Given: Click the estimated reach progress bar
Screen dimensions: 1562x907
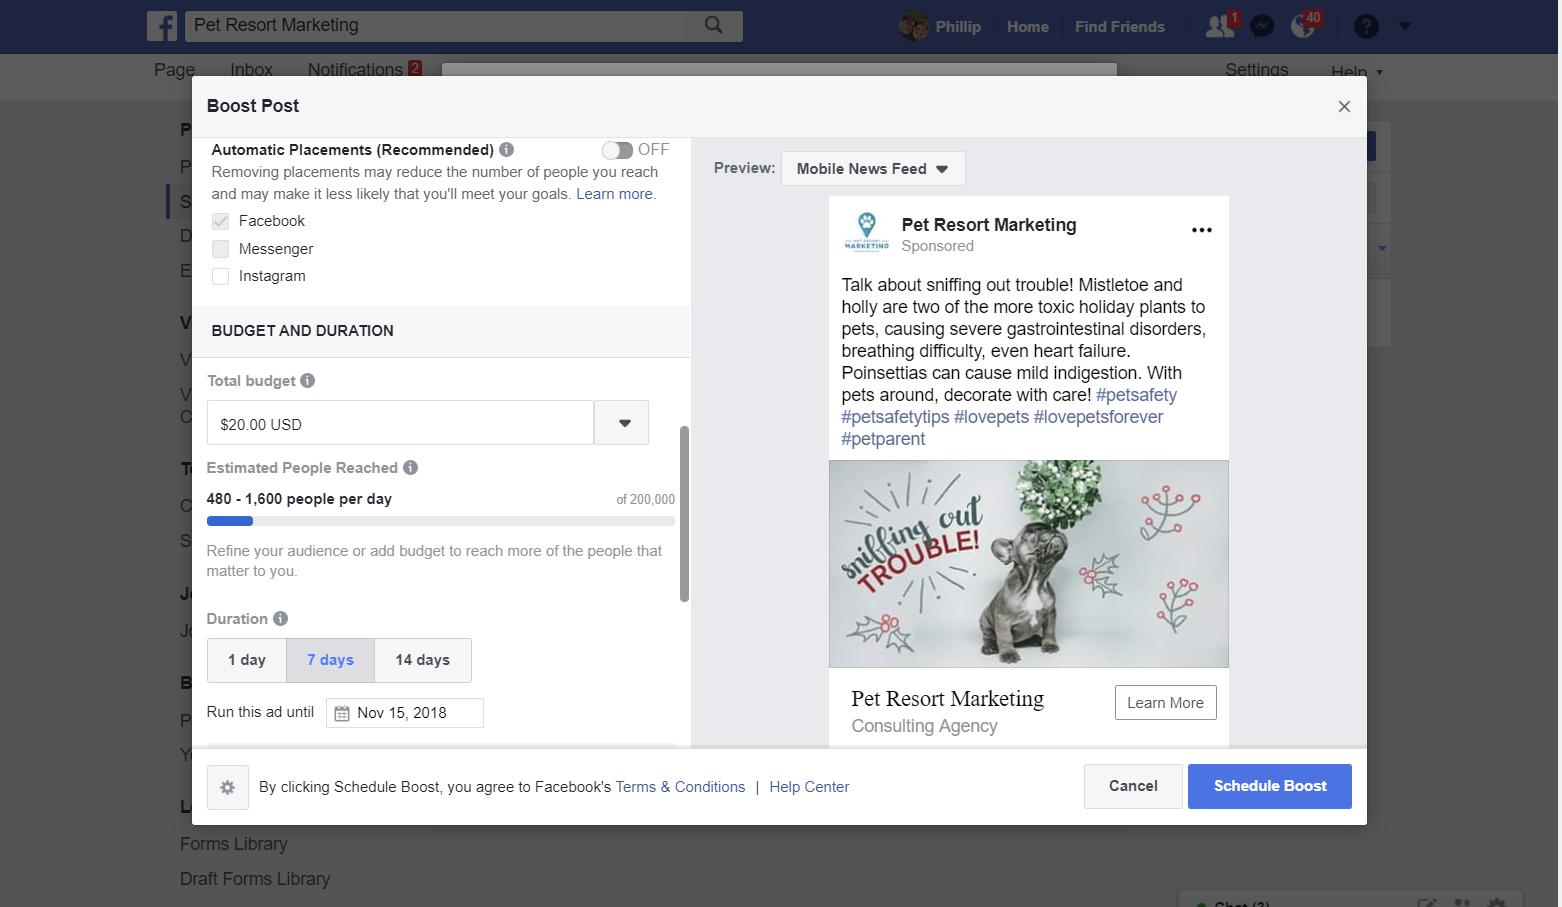Looking at the screenshot, I should tap(440, 521).
